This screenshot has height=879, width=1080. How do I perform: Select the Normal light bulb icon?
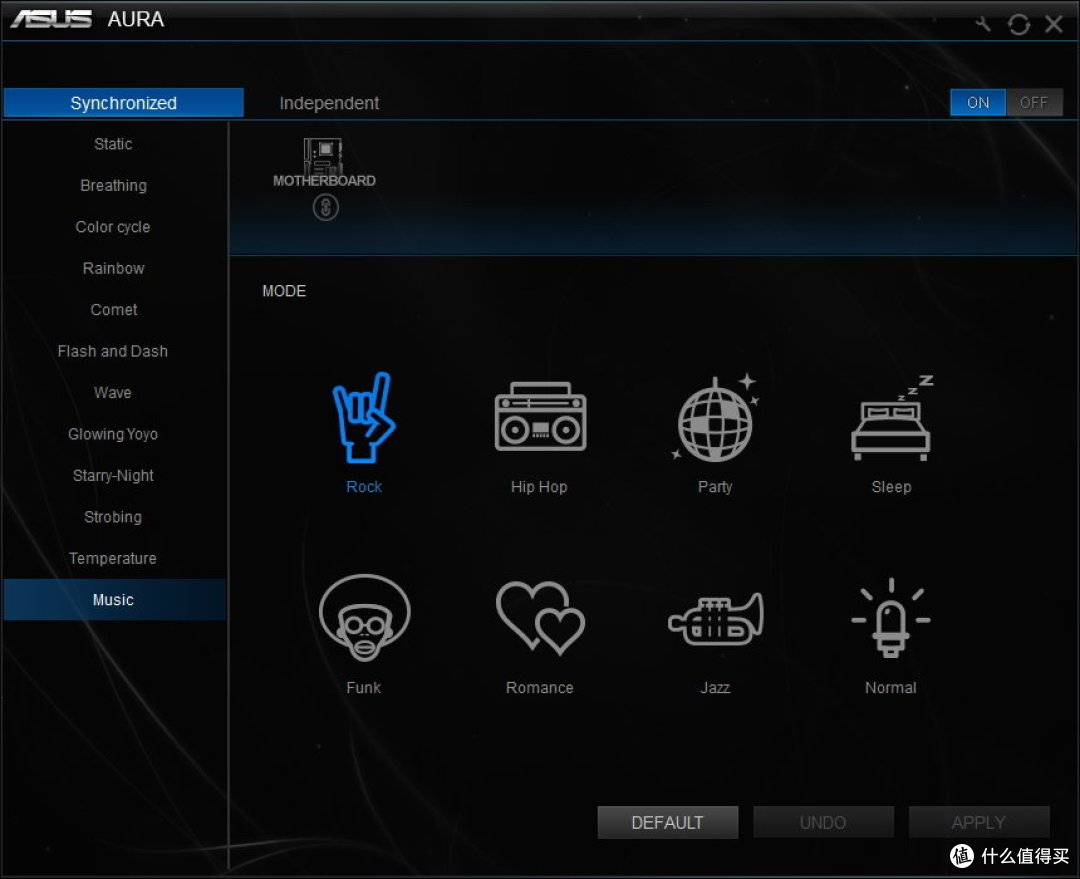coord(891,618)
